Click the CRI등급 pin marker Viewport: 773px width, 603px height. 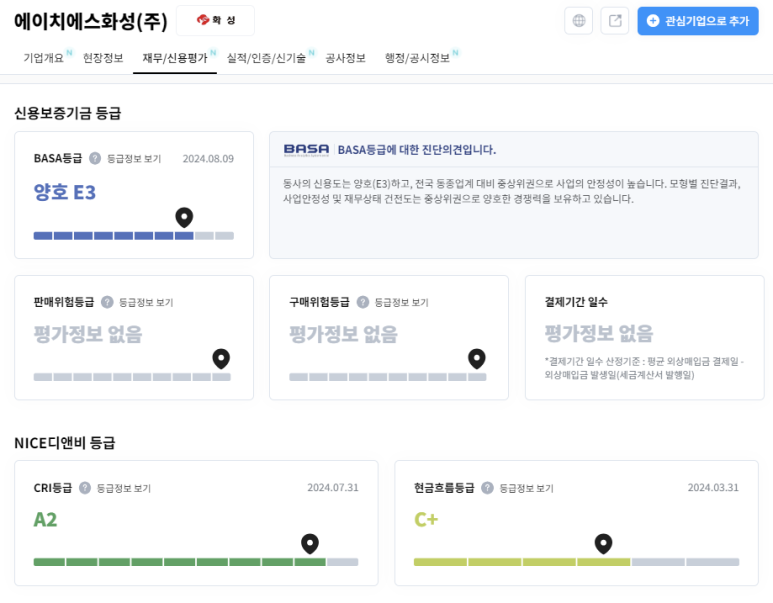pos(310,544)
